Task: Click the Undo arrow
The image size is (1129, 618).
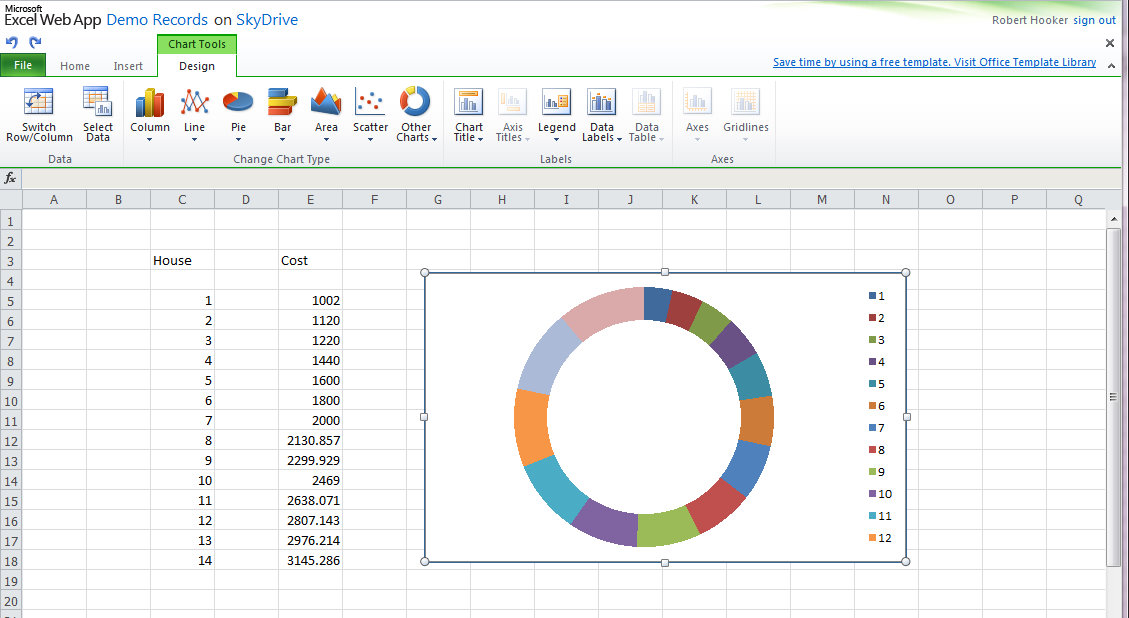Action: (x=11, y=42)
